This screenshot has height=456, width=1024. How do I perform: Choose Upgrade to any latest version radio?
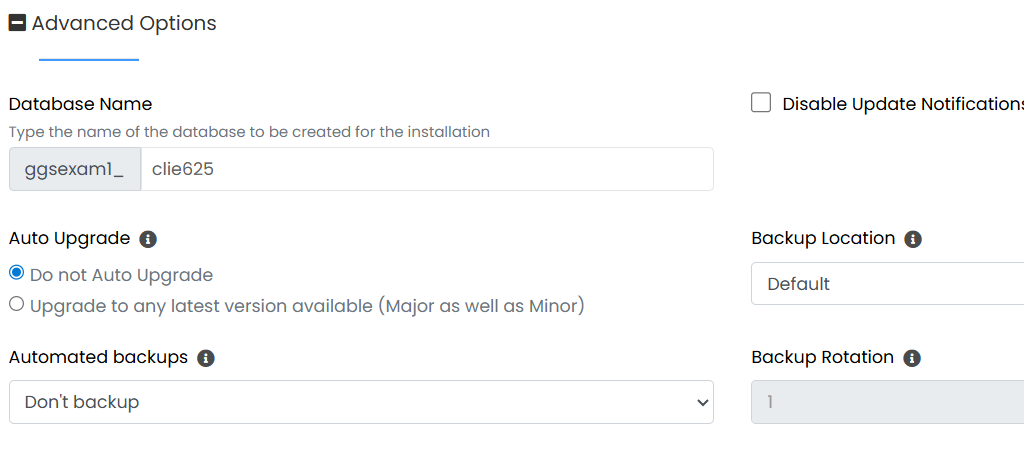coord(16,304)
